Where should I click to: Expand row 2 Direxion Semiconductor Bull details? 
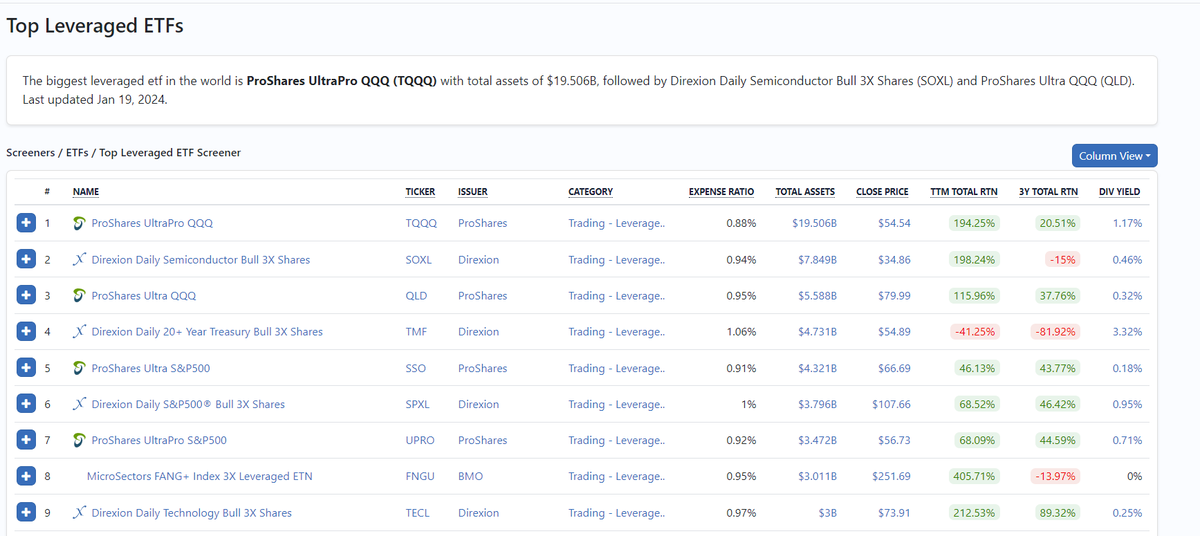pyautogui.click(x=26, y=259)
